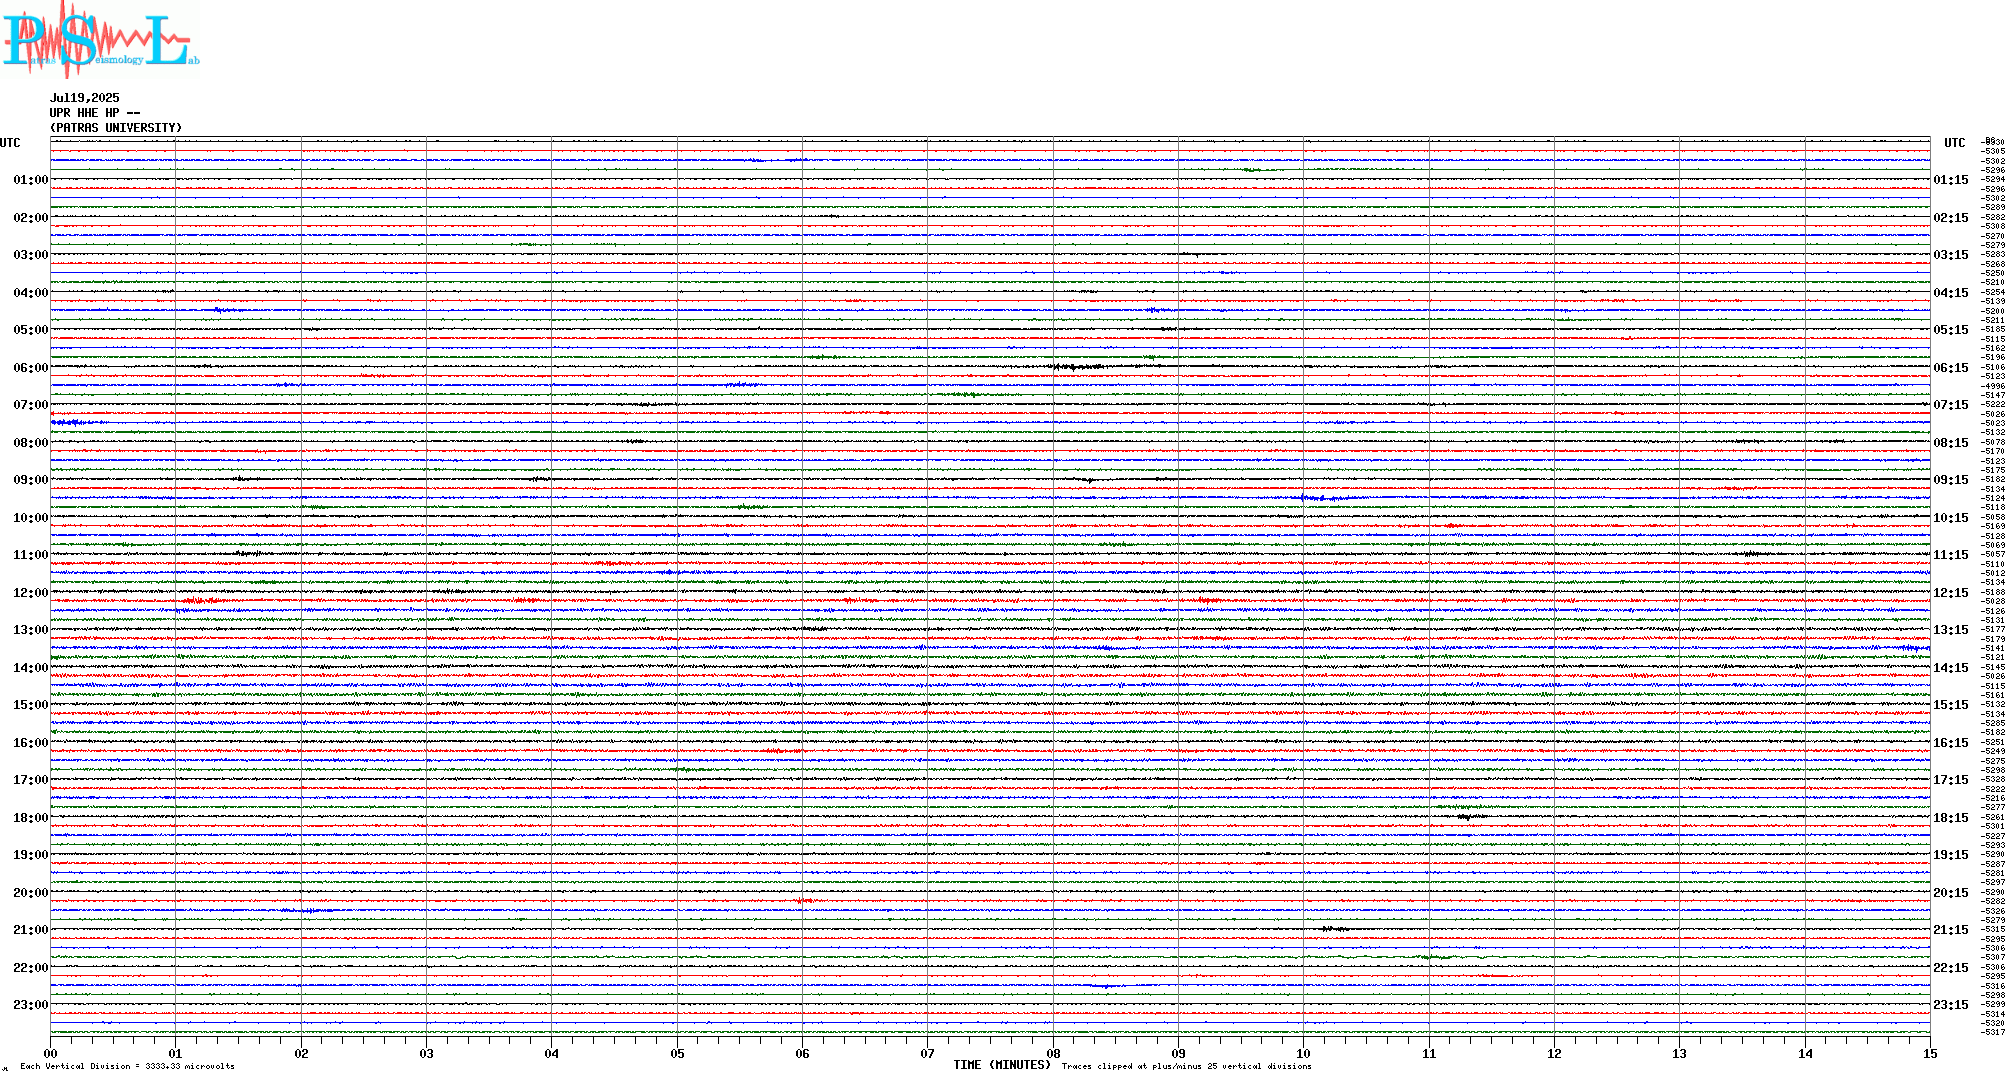Image resolution: width=2010 pixels, height=1080 pixels.
Task: Click the UTC label above the 01:00 label
Action: pyautogui.click(x=10, y=143)
